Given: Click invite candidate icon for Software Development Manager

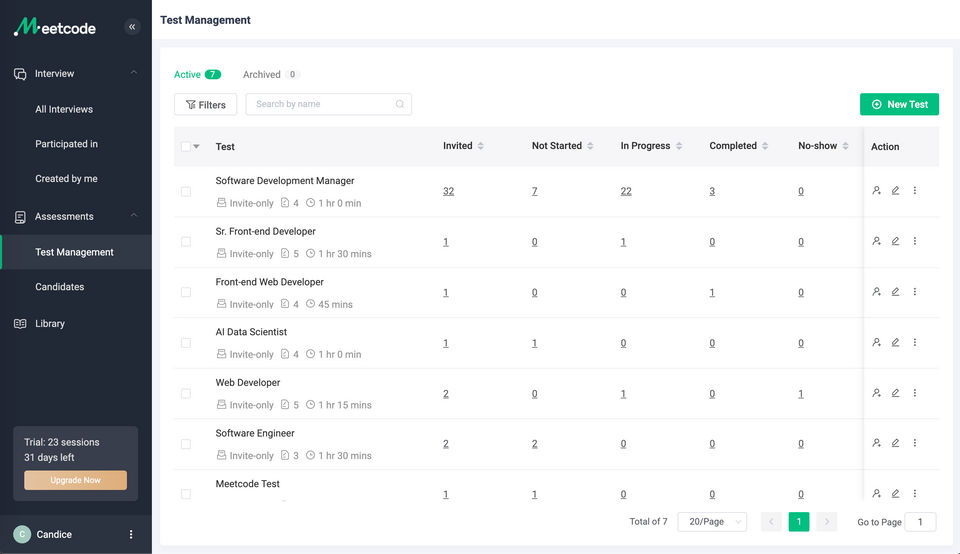Looking at the screenshot, I should 876,190.
